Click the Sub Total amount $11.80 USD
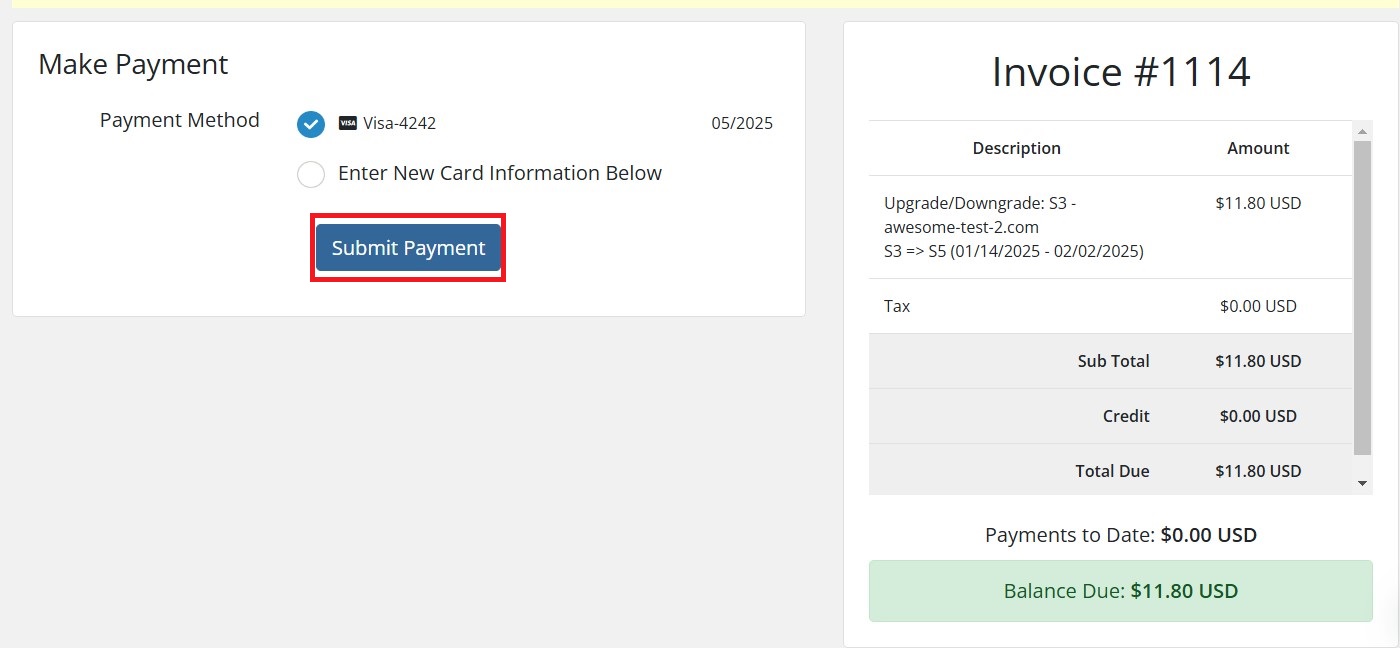The height and width of the screenshot is (648, 1400). (x=1258, y=361)
